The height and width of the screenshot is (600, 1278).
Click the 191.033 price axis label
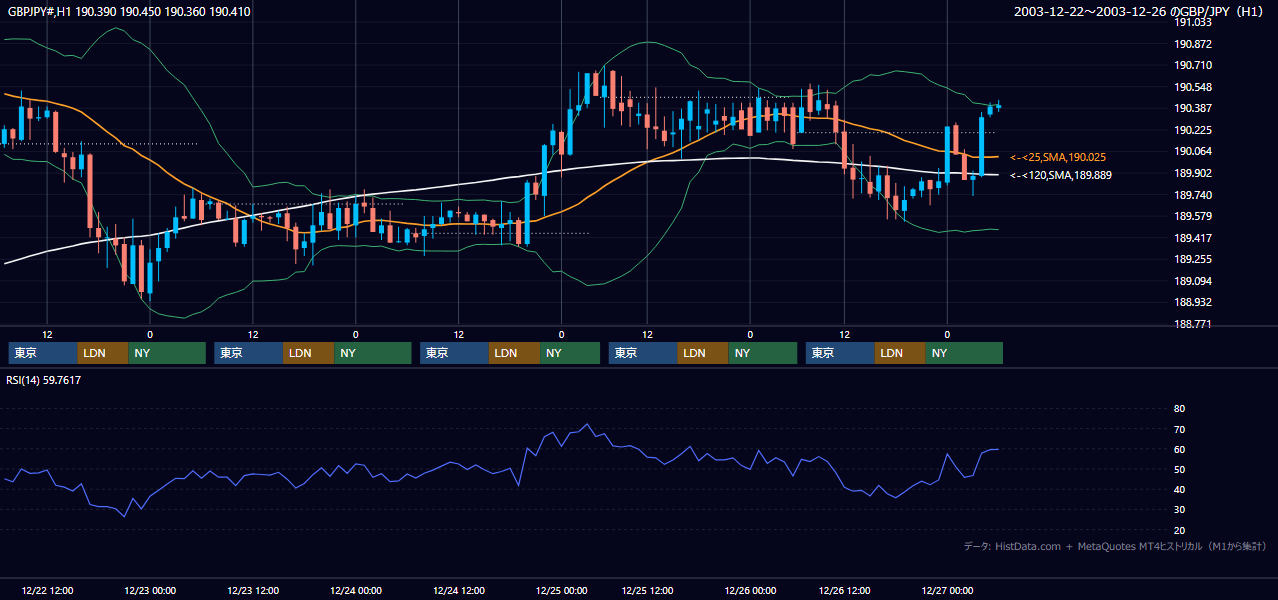tap(1193, 22)
